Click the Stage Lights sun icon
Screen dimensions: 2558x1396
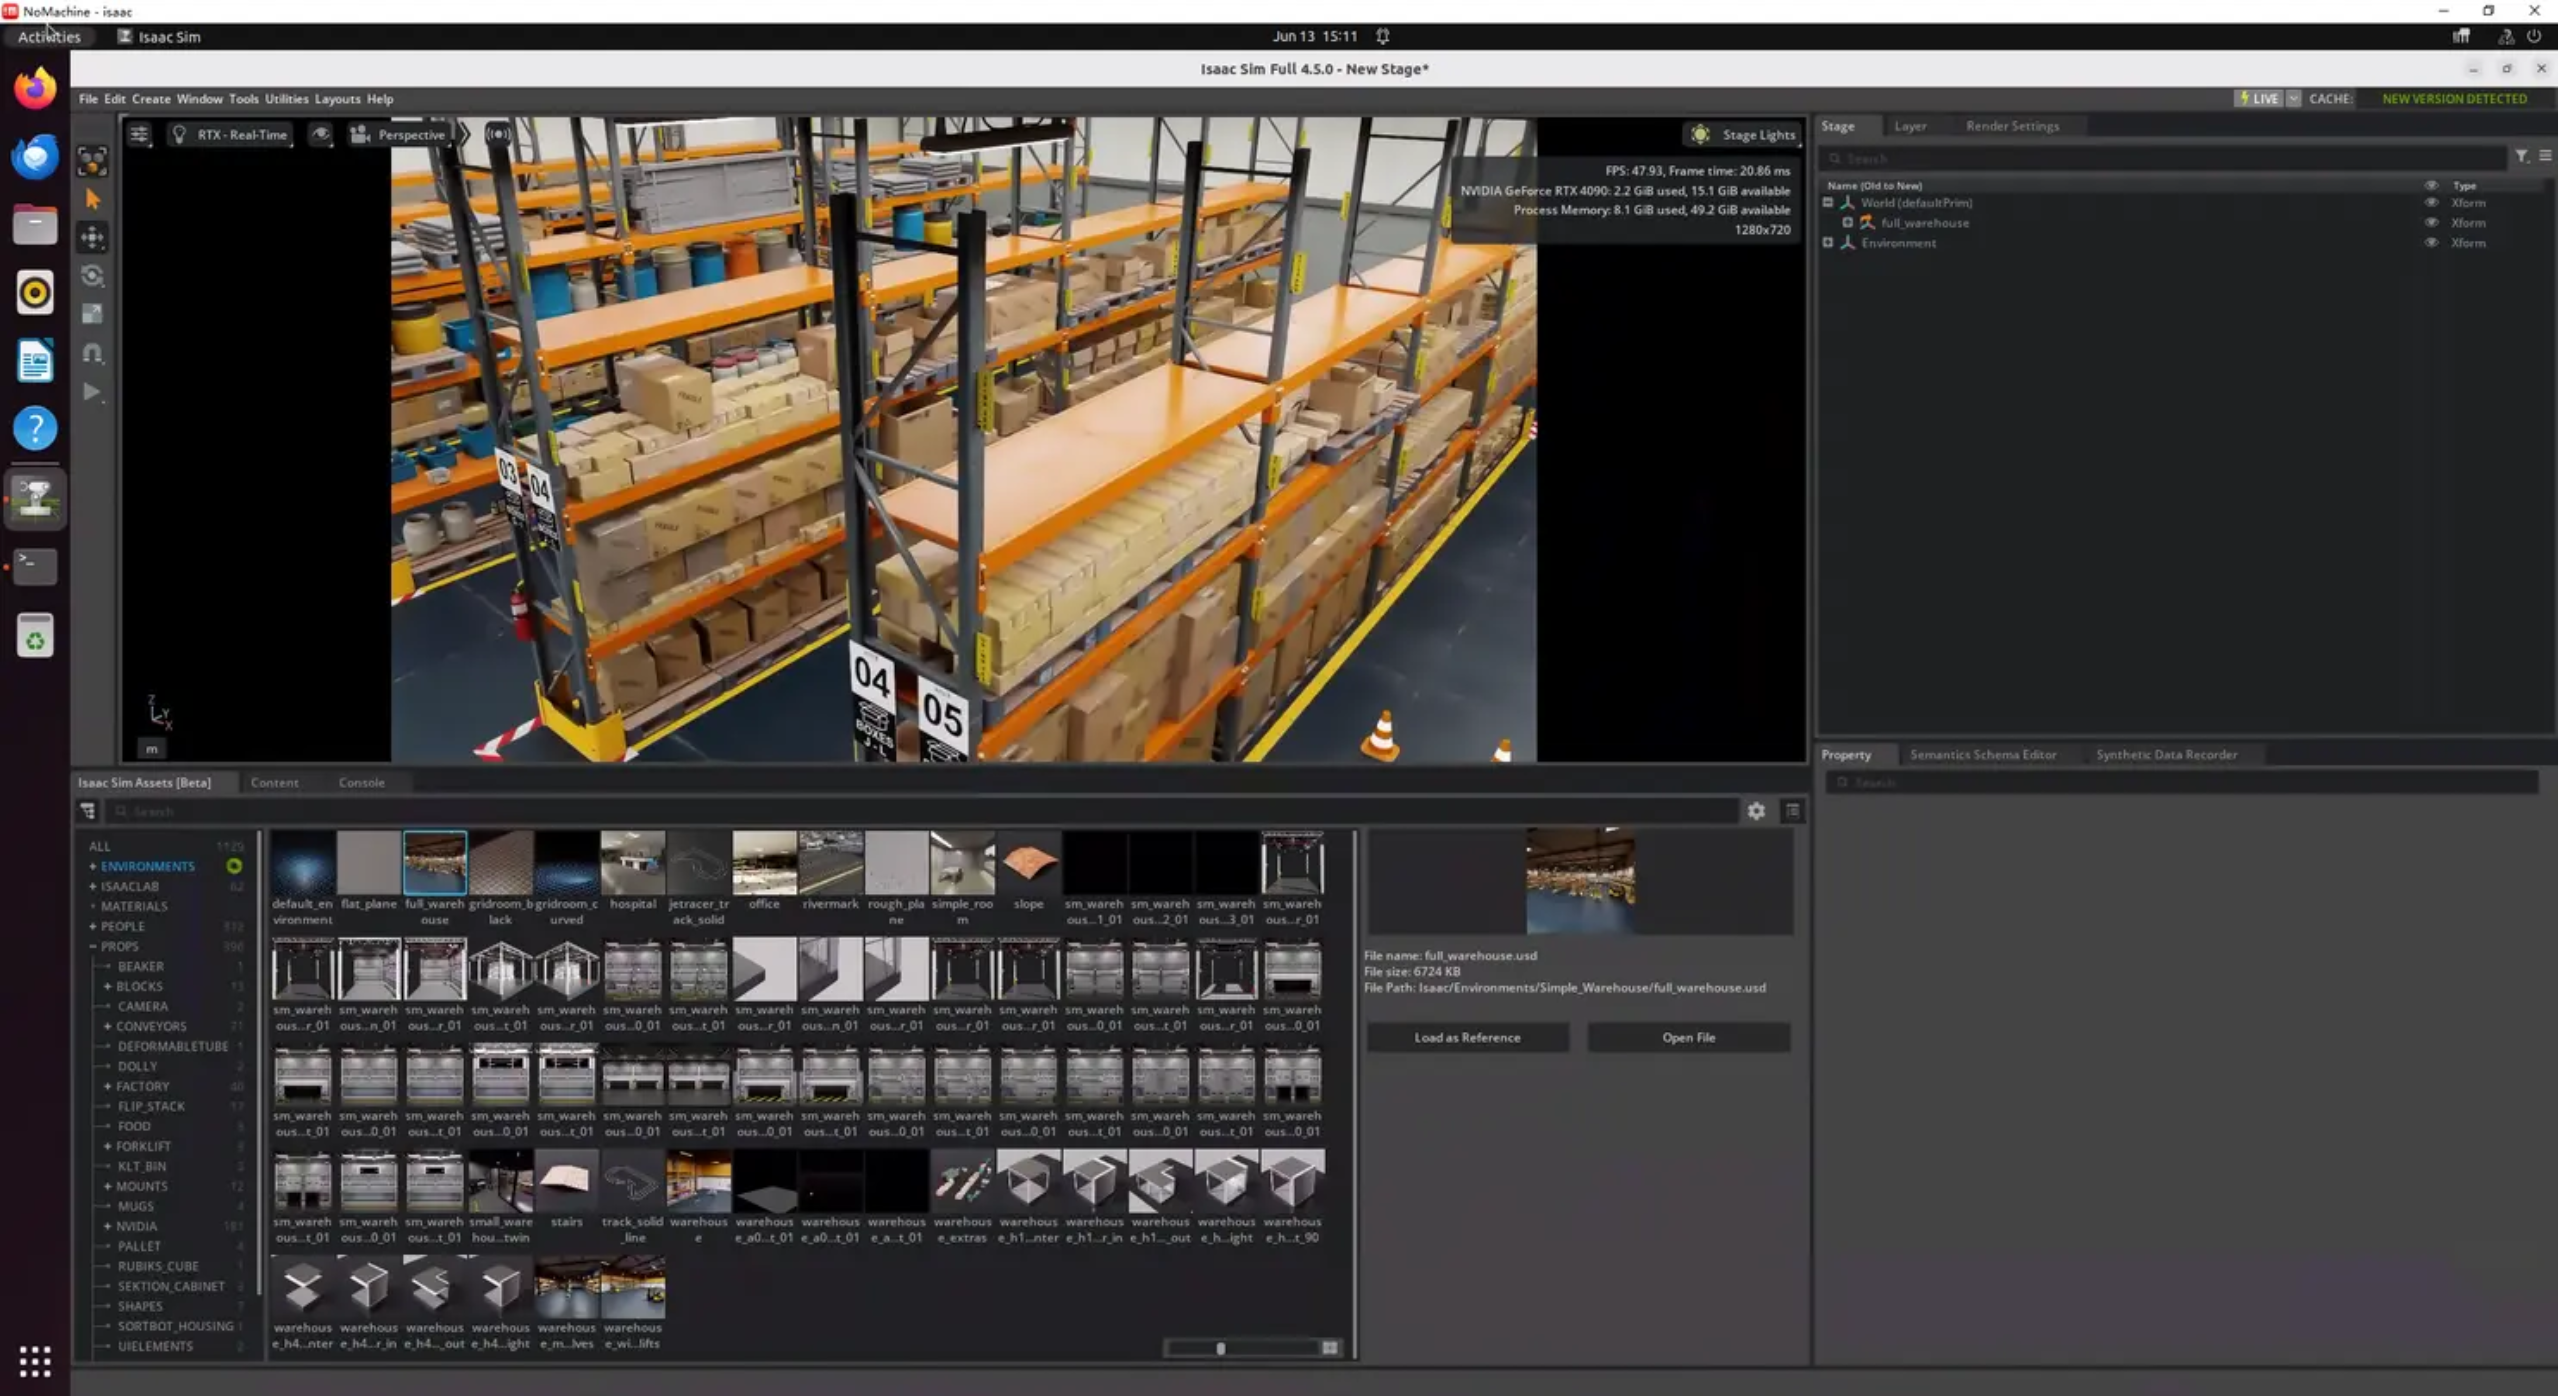point(1700,134)
